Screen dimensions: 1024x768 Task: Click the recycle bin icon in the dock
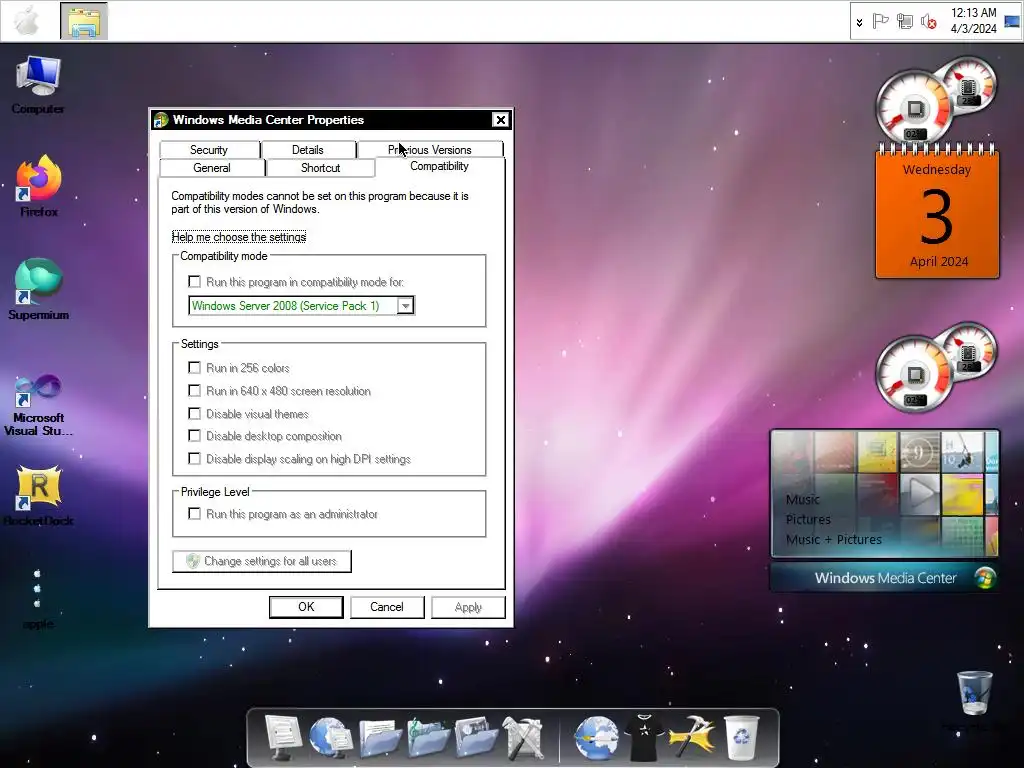[741, 738]
